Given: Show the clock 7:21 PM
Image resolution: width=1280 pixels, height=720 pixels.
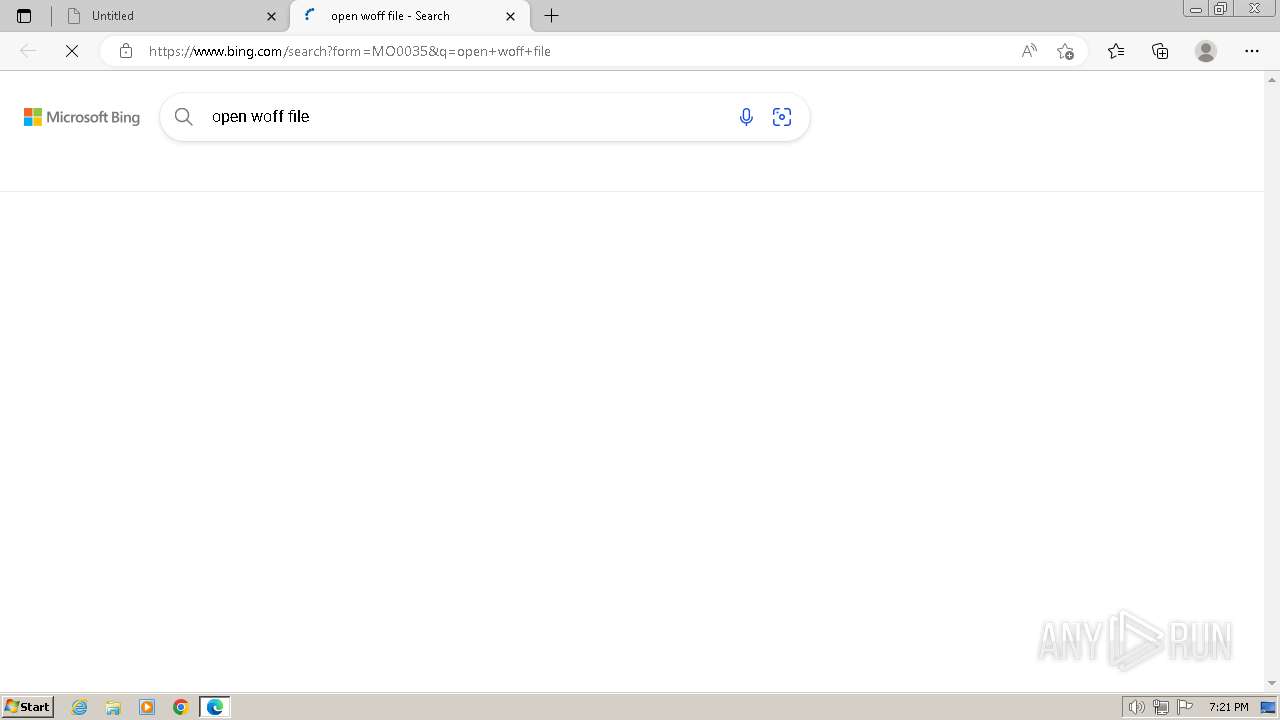Looking at the screenshot, I should (x=1228, y=707).
